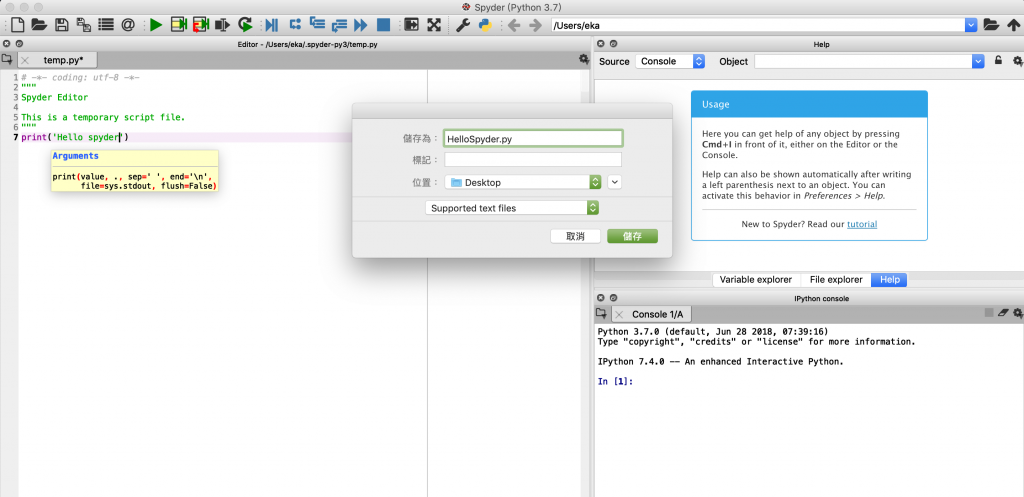Open the Spyder tutorial link
Viewport: 1024px width, 497px height.
[x=862, y=224]
